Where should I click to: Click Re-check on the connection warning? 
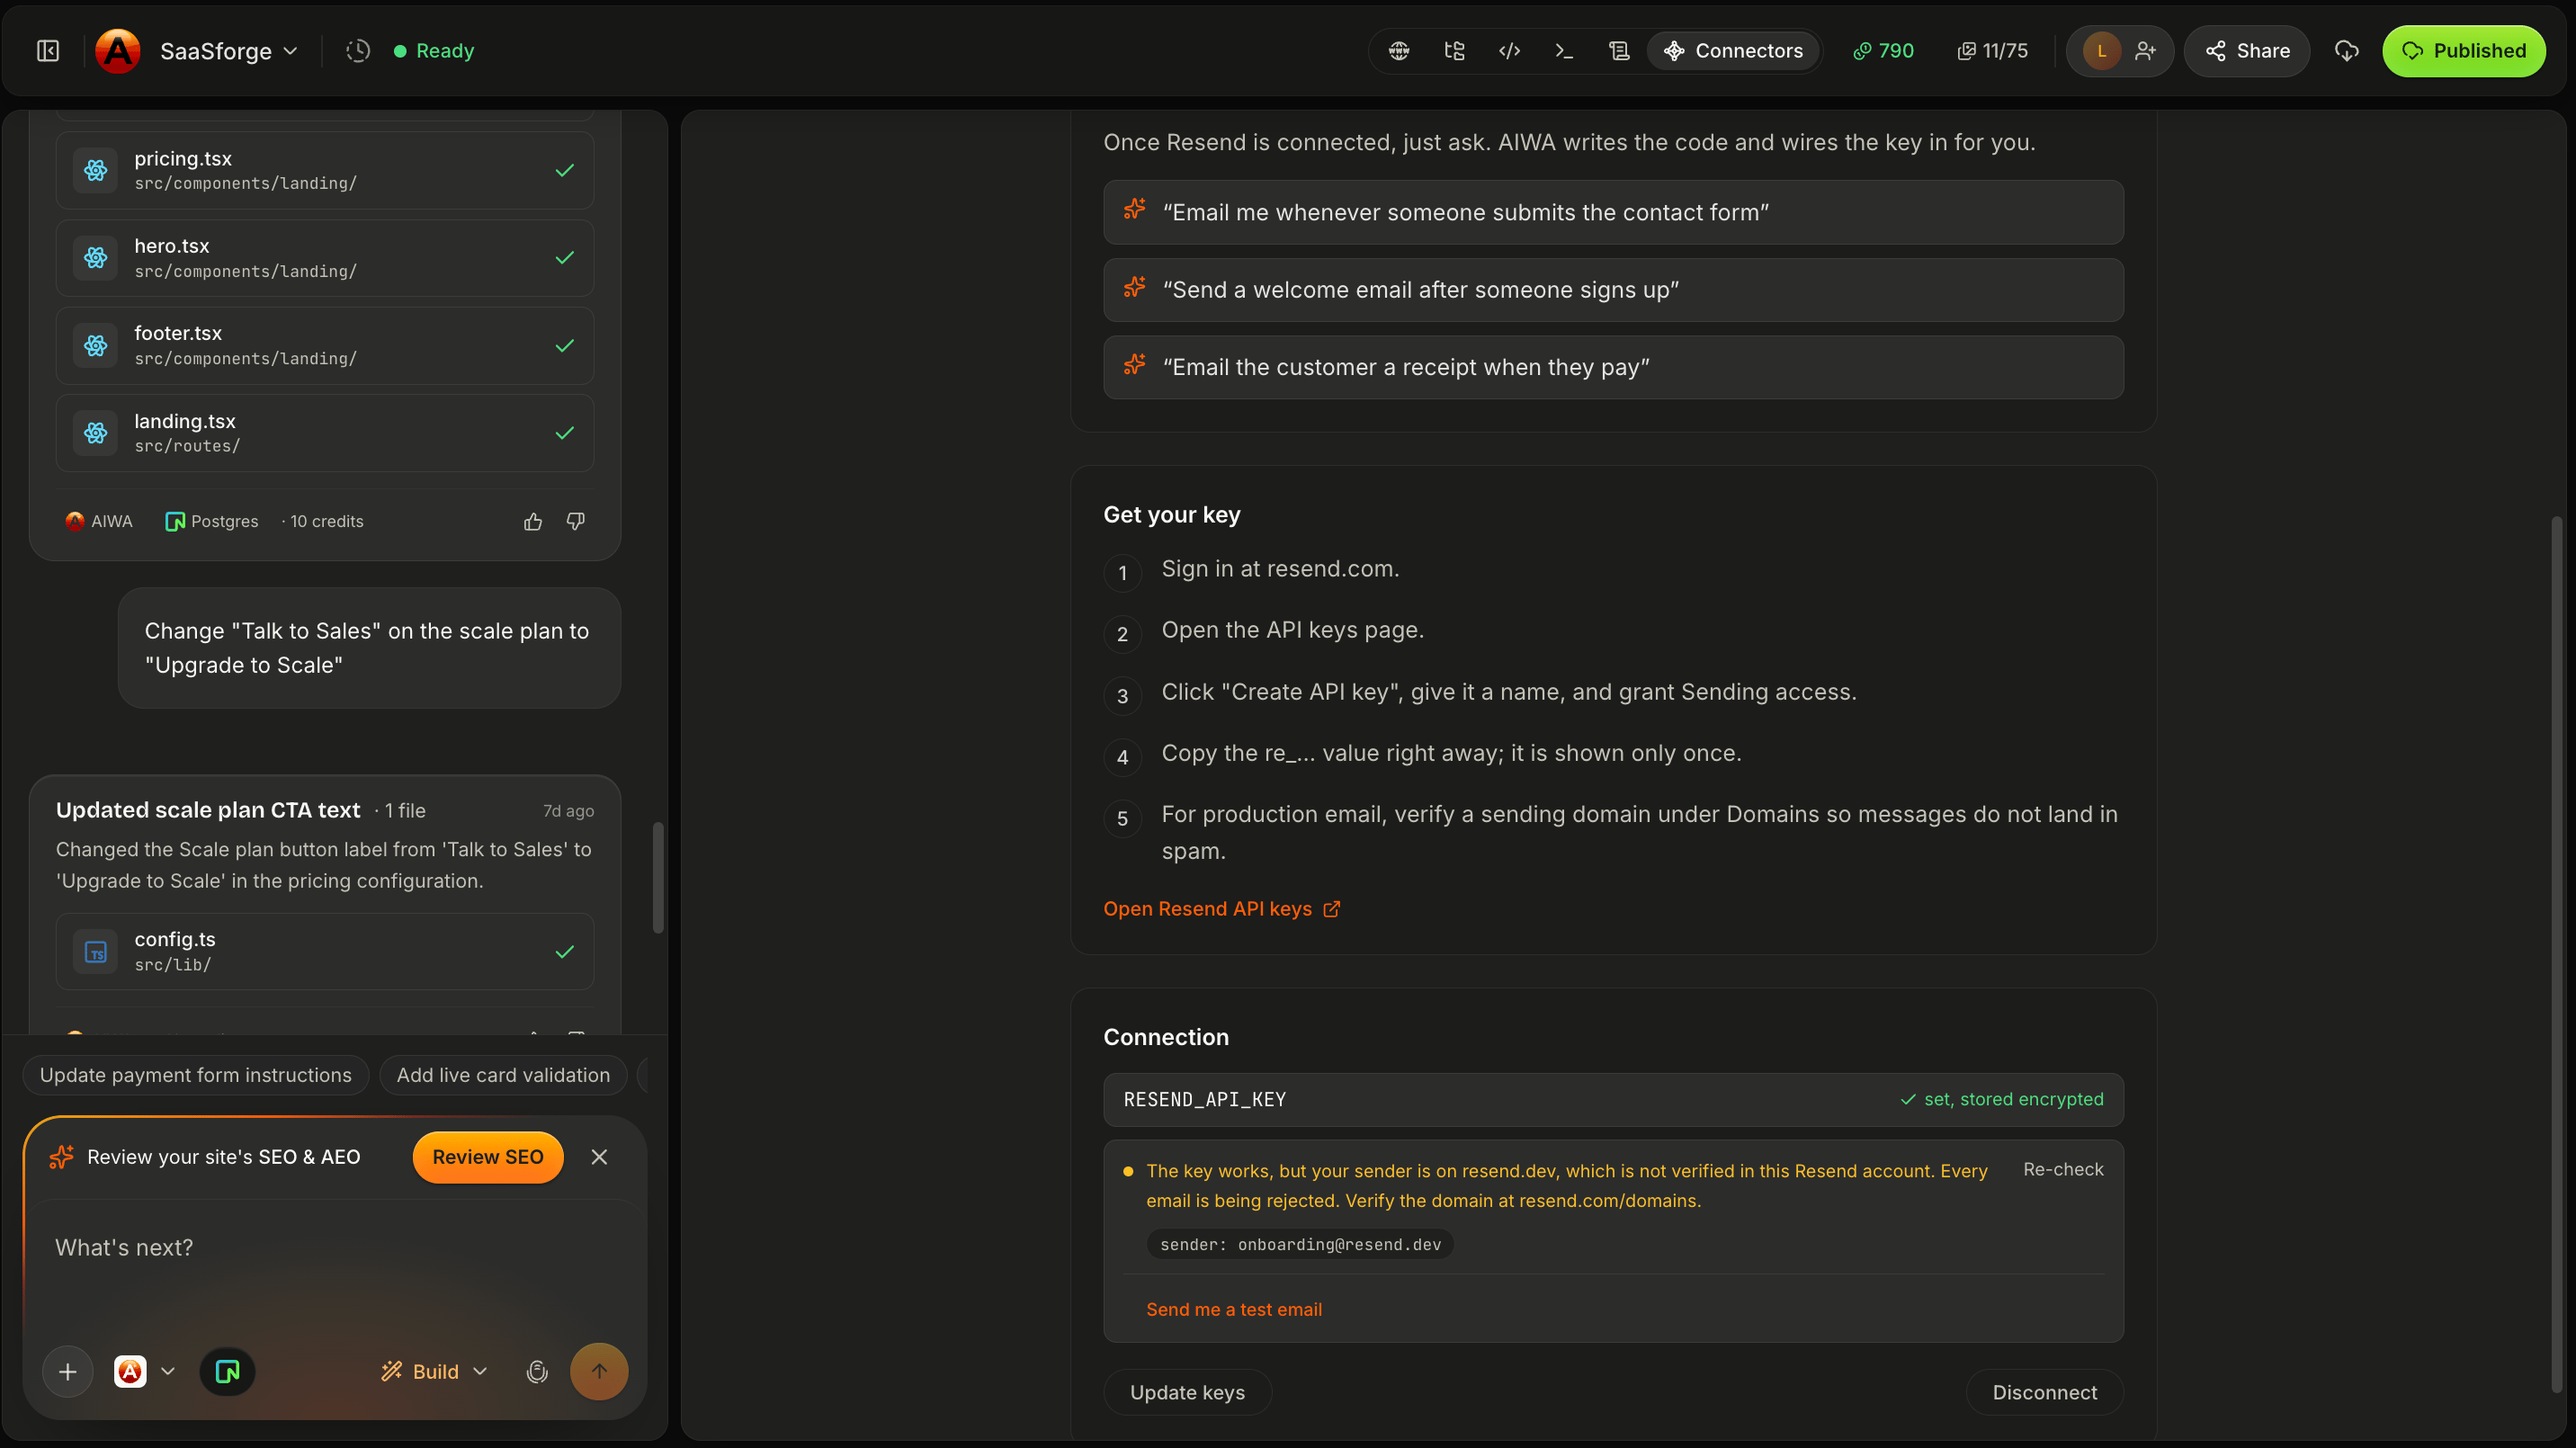coord(2063,1169)
